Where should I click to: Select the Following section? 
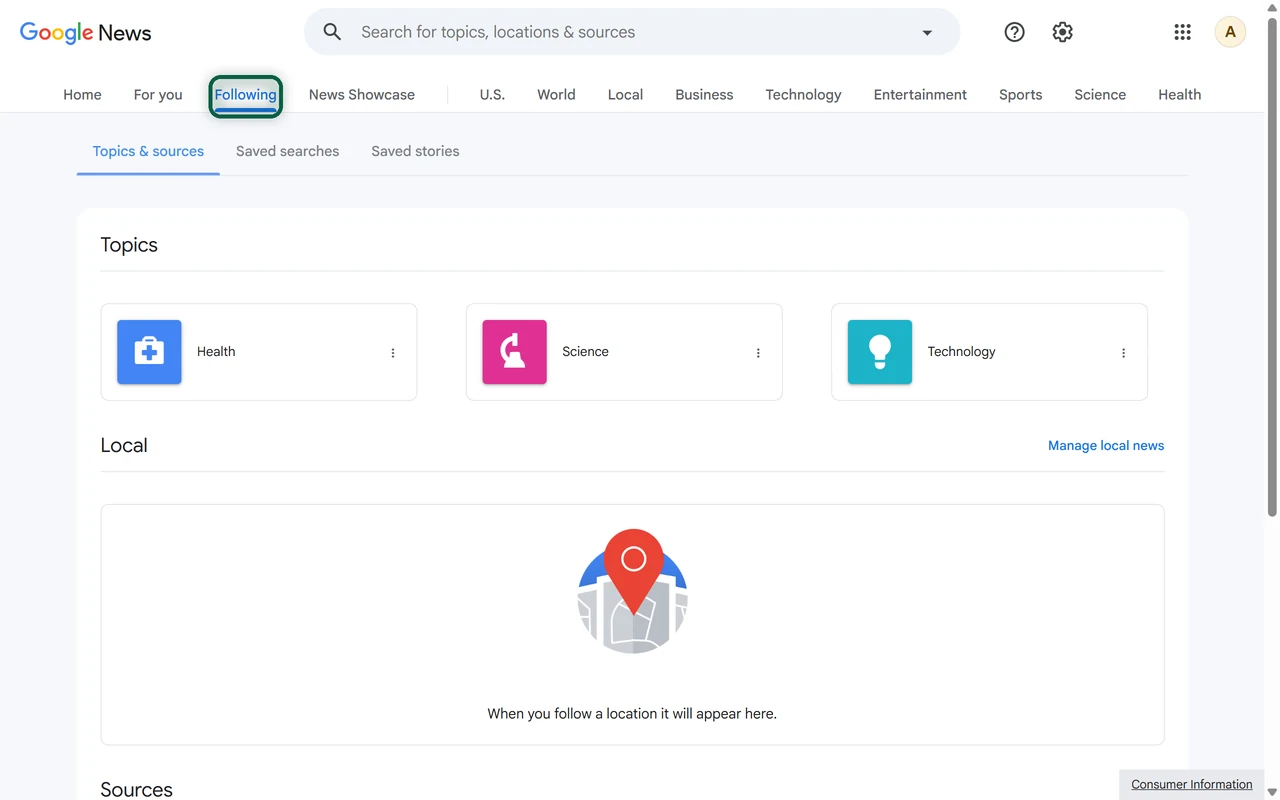click(245, 95)
